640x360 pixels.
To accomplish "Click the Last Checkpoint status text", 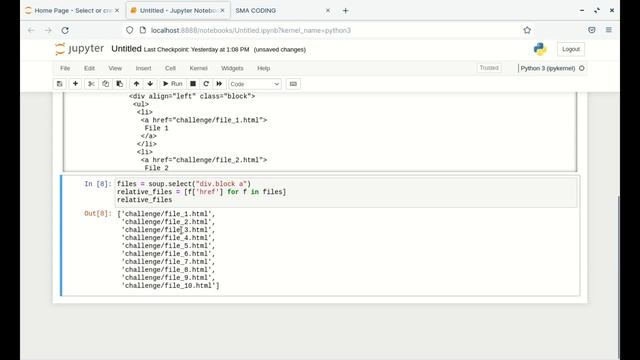I will (196, 49).
